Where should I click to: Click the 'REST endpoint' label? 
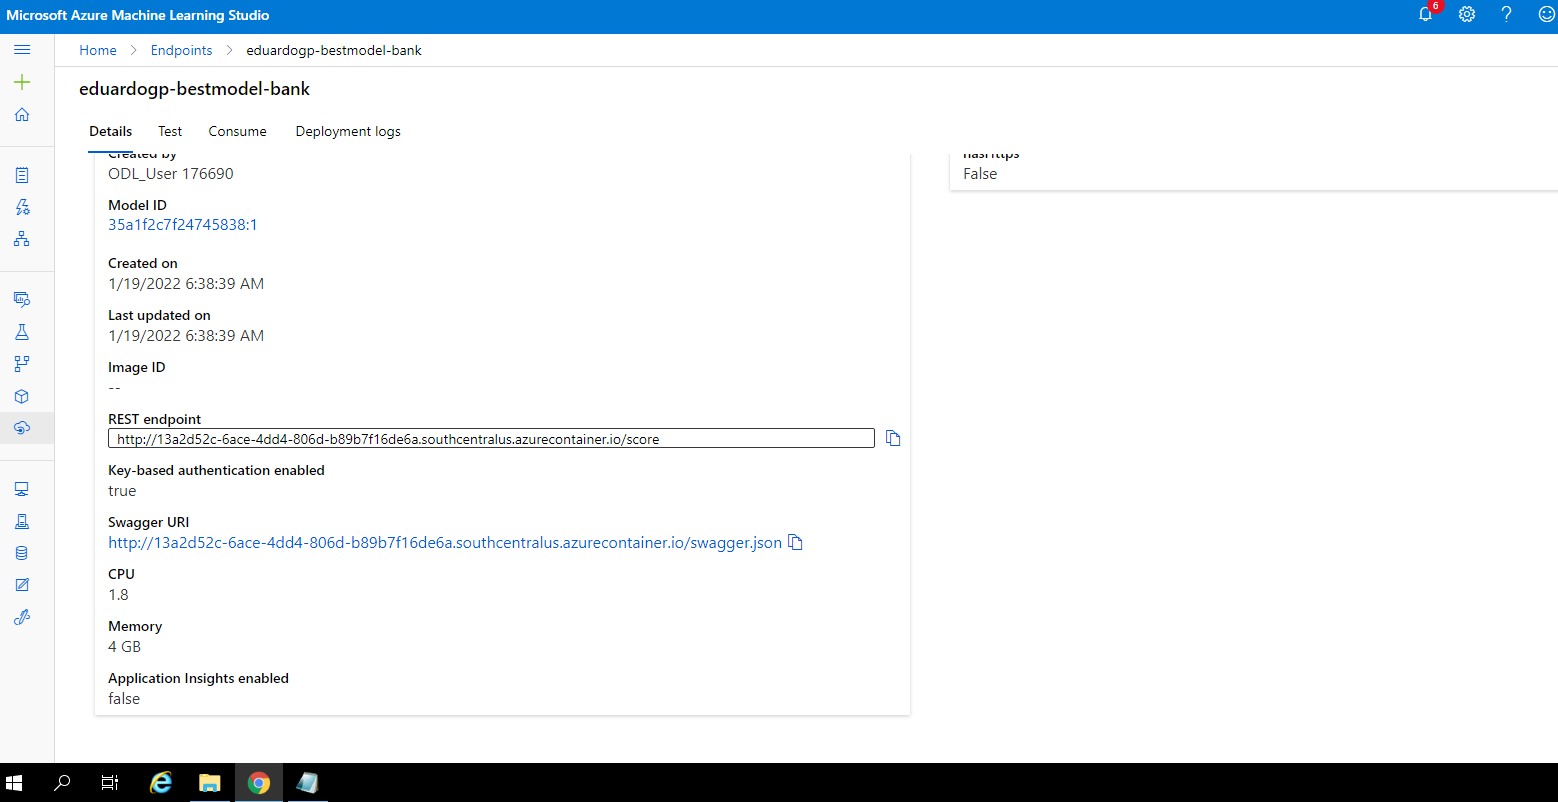[x=155, y=419]
